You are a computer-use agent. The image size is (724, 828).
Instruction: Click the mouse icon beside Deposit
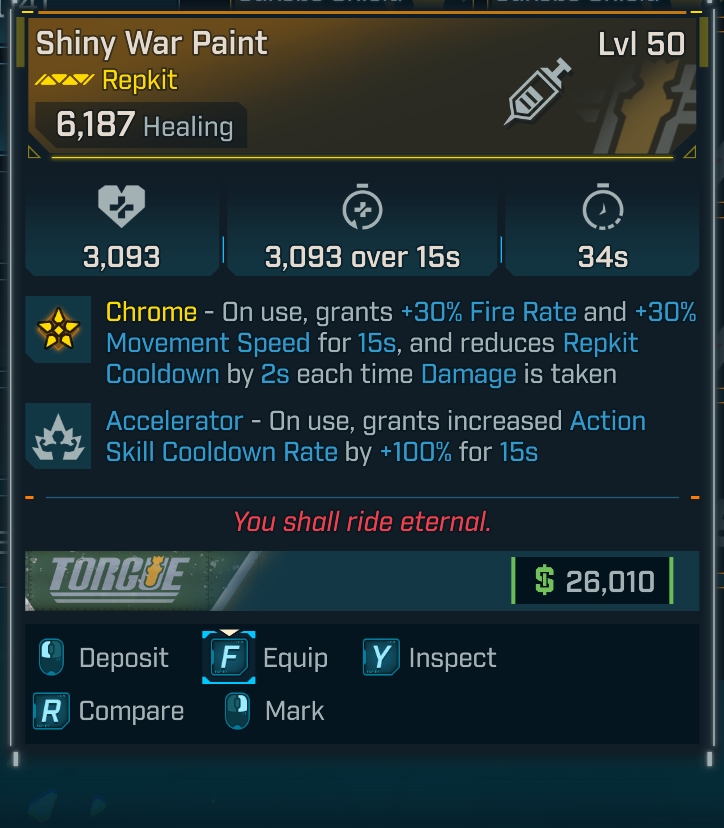52,659
